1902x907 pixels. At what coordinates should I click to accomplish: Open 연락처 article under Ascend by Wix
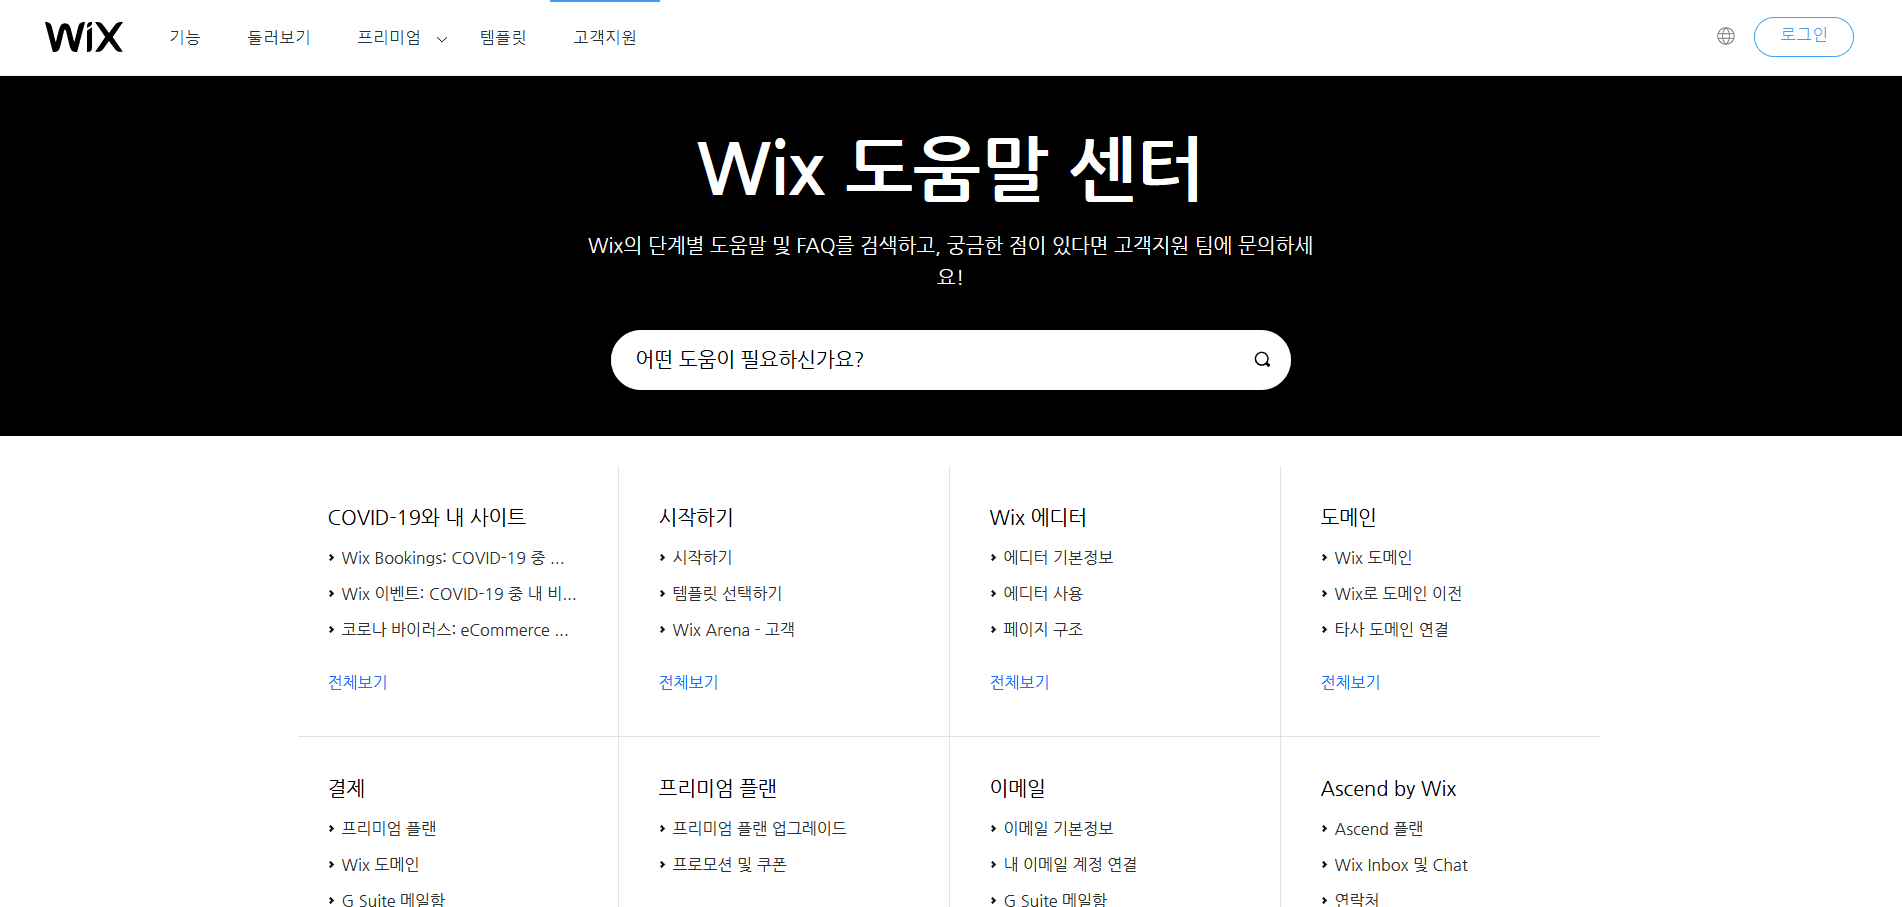pos(1356,899)
